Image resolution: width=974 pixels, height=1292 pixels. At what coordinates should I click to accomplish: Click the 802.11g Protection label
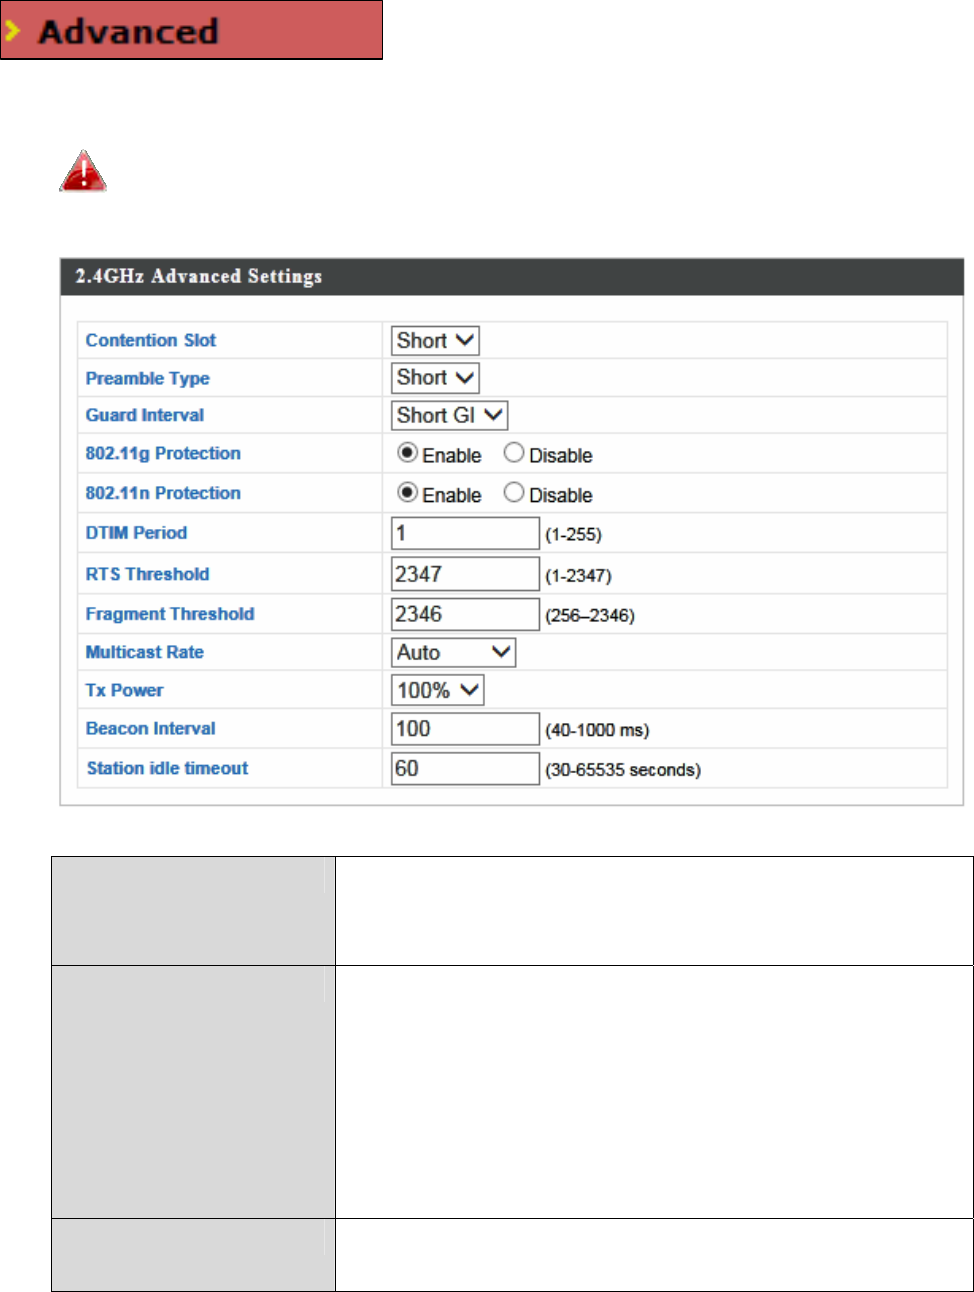pos(163,454)
